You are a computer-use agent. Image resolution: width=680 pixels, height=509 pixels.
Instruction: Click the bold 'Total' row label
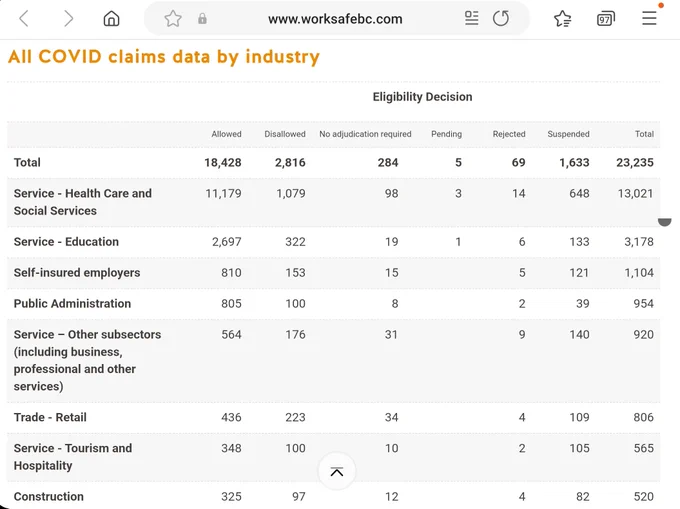(x=27, y=163)
